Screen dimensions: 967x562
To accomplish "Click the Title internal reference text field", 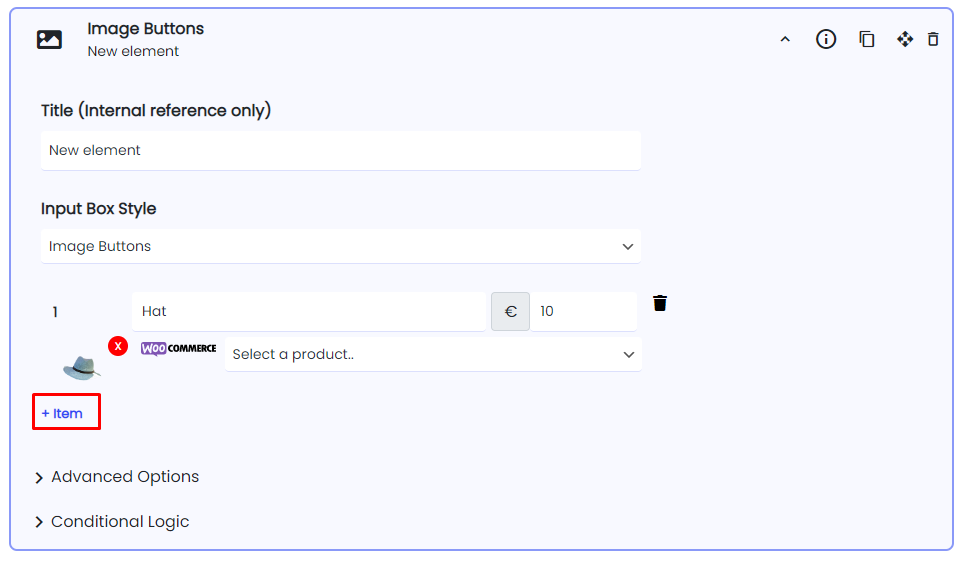I will (341, 151).
